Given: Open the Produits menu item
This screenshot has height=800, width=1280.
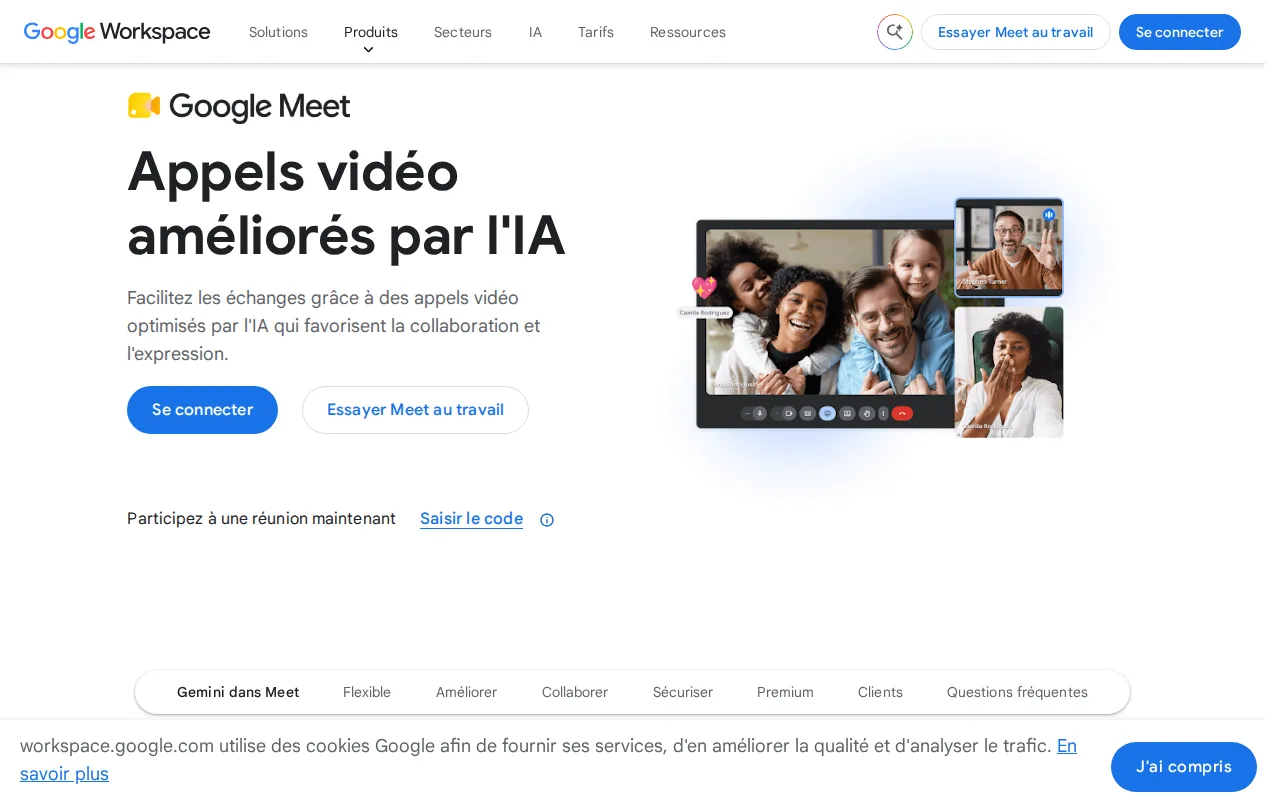Looking at the screenshot, I should click(371, 32).
